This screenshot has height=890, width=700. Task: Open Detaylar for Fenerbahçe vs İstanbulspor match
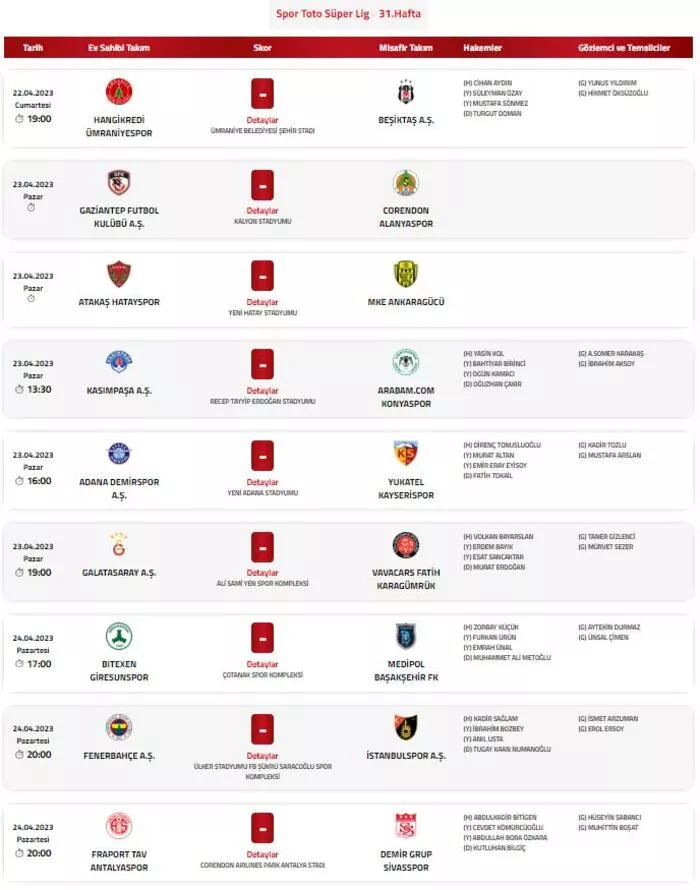(262, 755)
